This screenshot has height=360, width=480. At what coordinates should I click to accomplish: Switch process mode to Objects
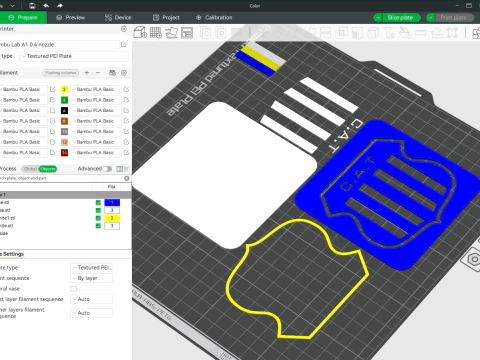coord(47,169)
